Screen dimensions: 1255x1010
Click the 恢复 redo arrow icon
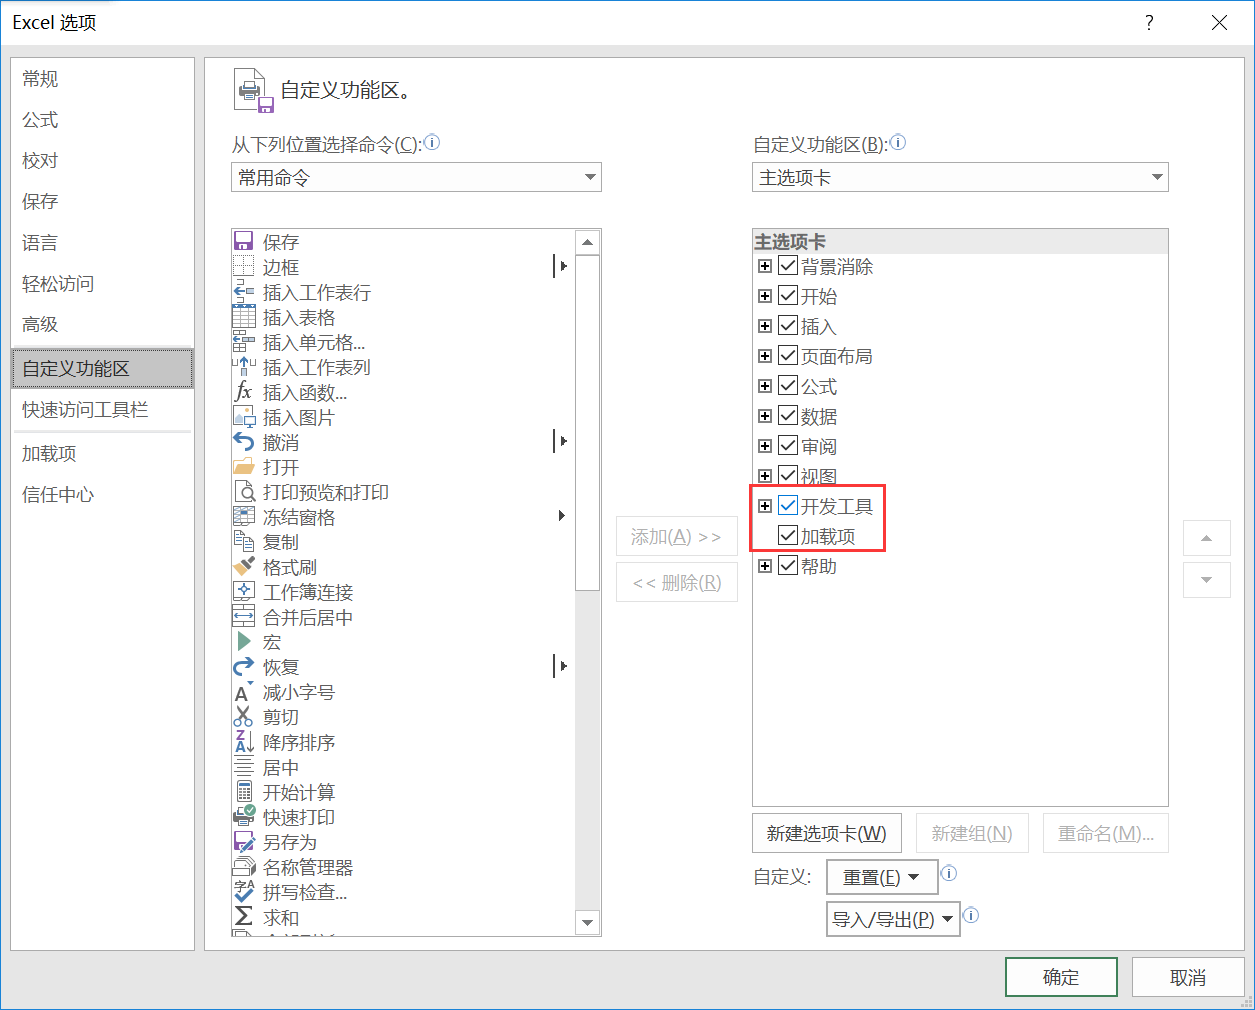tap(243, 667)
